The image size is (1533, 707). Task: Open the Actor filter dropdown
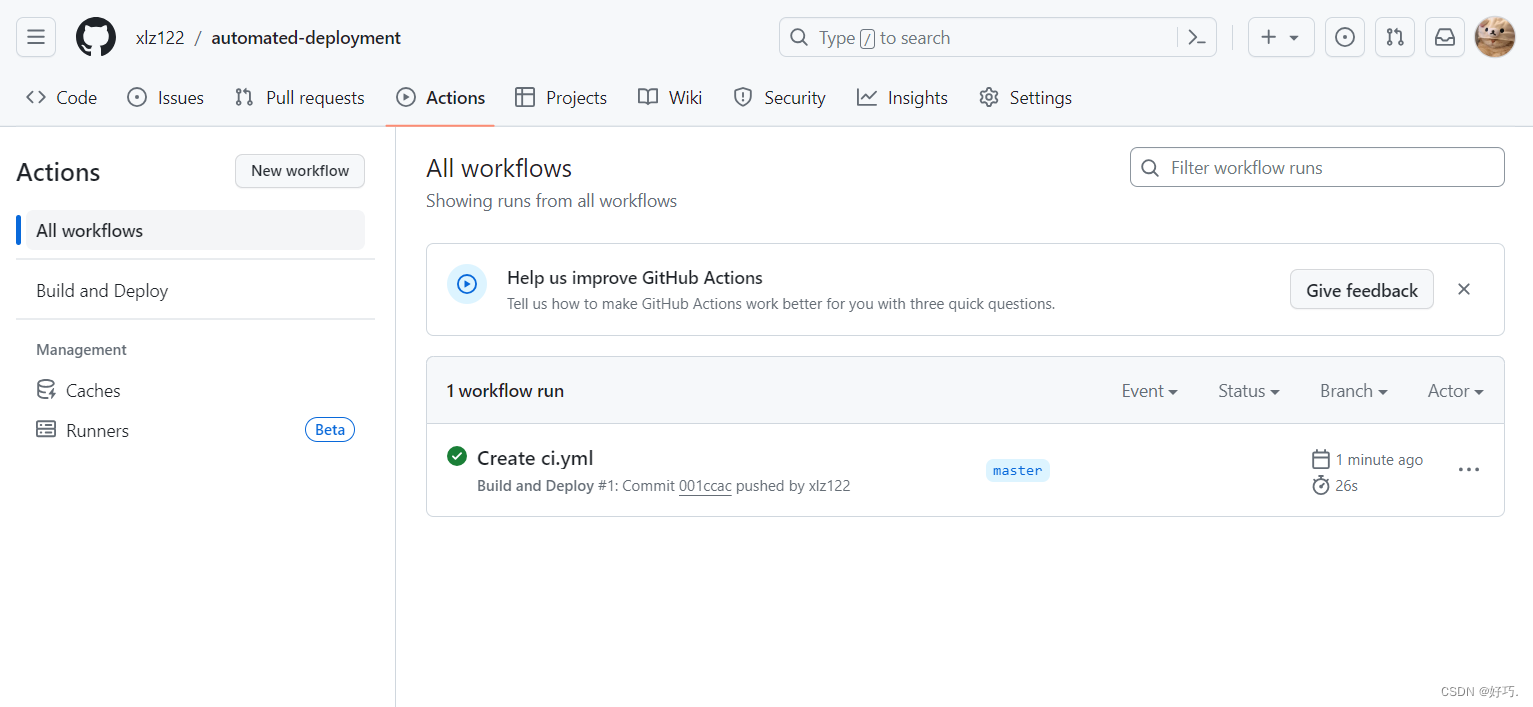[1456, 391]
